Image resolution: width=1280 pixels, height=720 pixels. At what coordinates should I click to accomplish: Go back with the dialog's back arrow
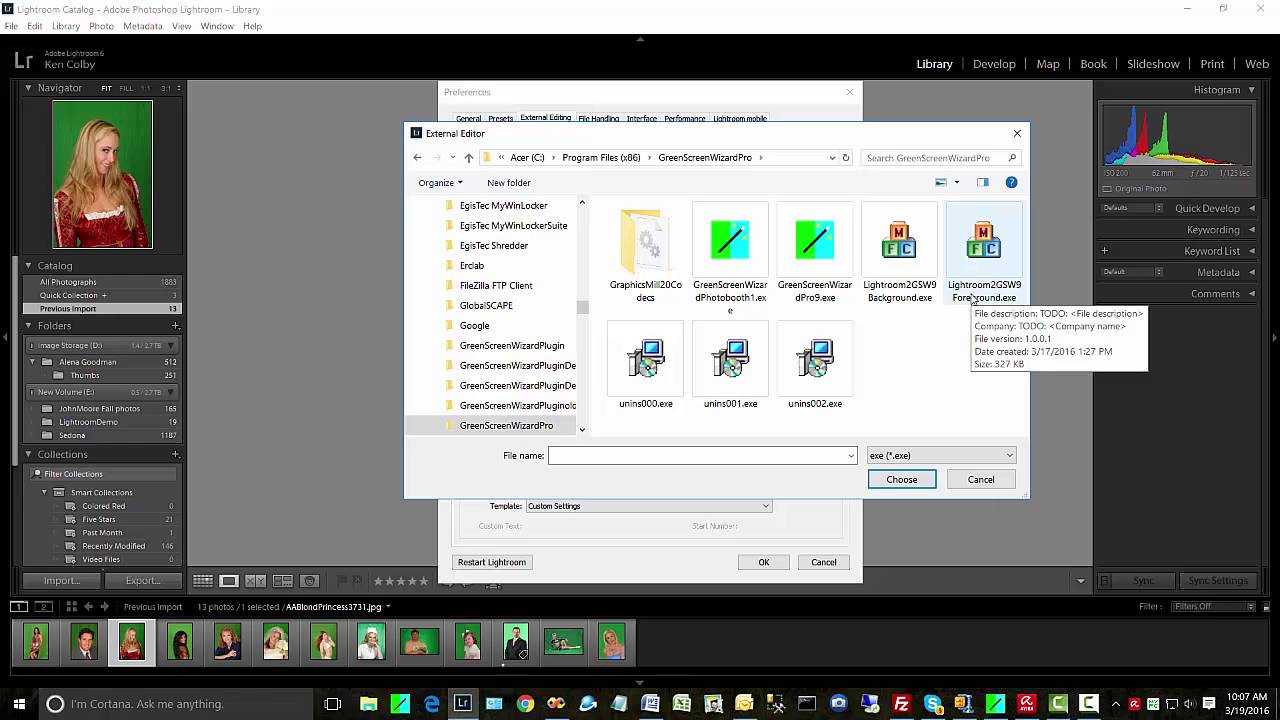pos(417,157)
